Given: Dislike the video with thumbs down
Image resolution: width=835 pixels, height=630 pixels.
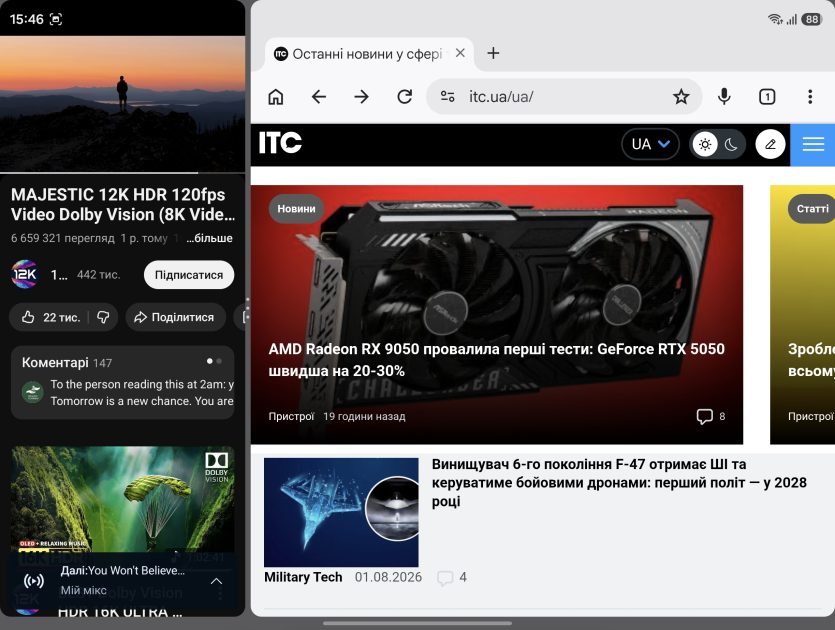Looking at the screenshot, I should tap(103, 317).
